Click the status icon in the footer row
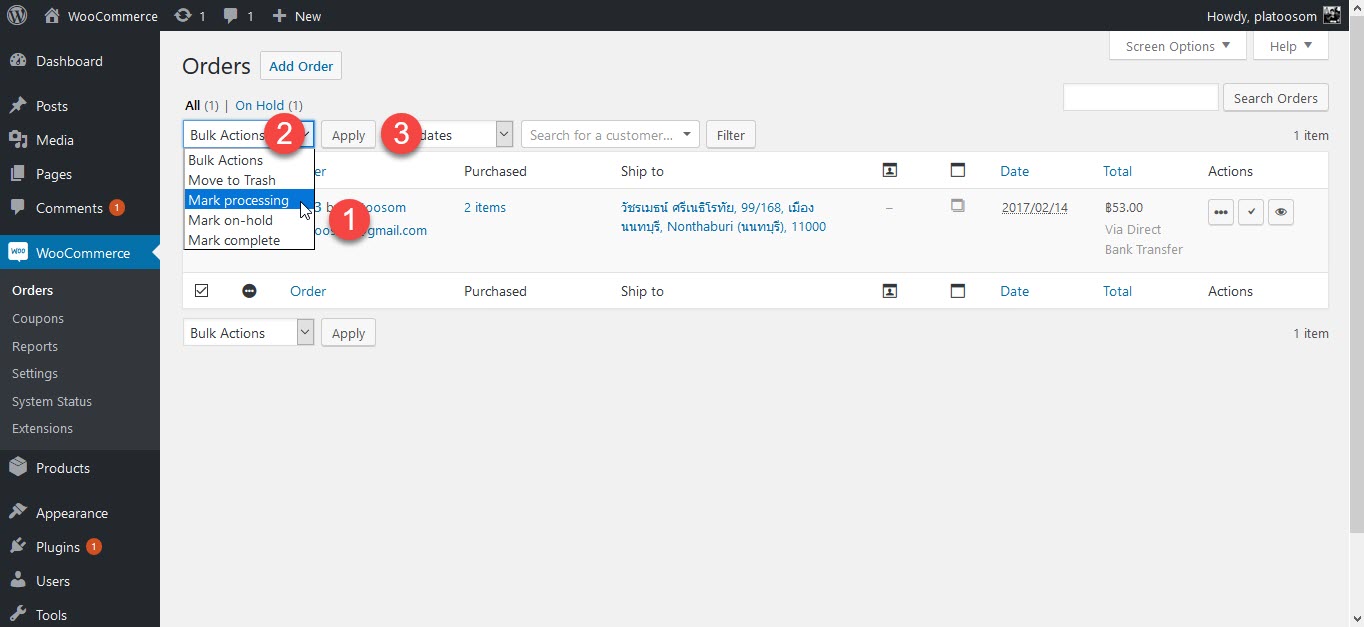The width and height of the screenshot is (1364, 627). tap(250, 291)
